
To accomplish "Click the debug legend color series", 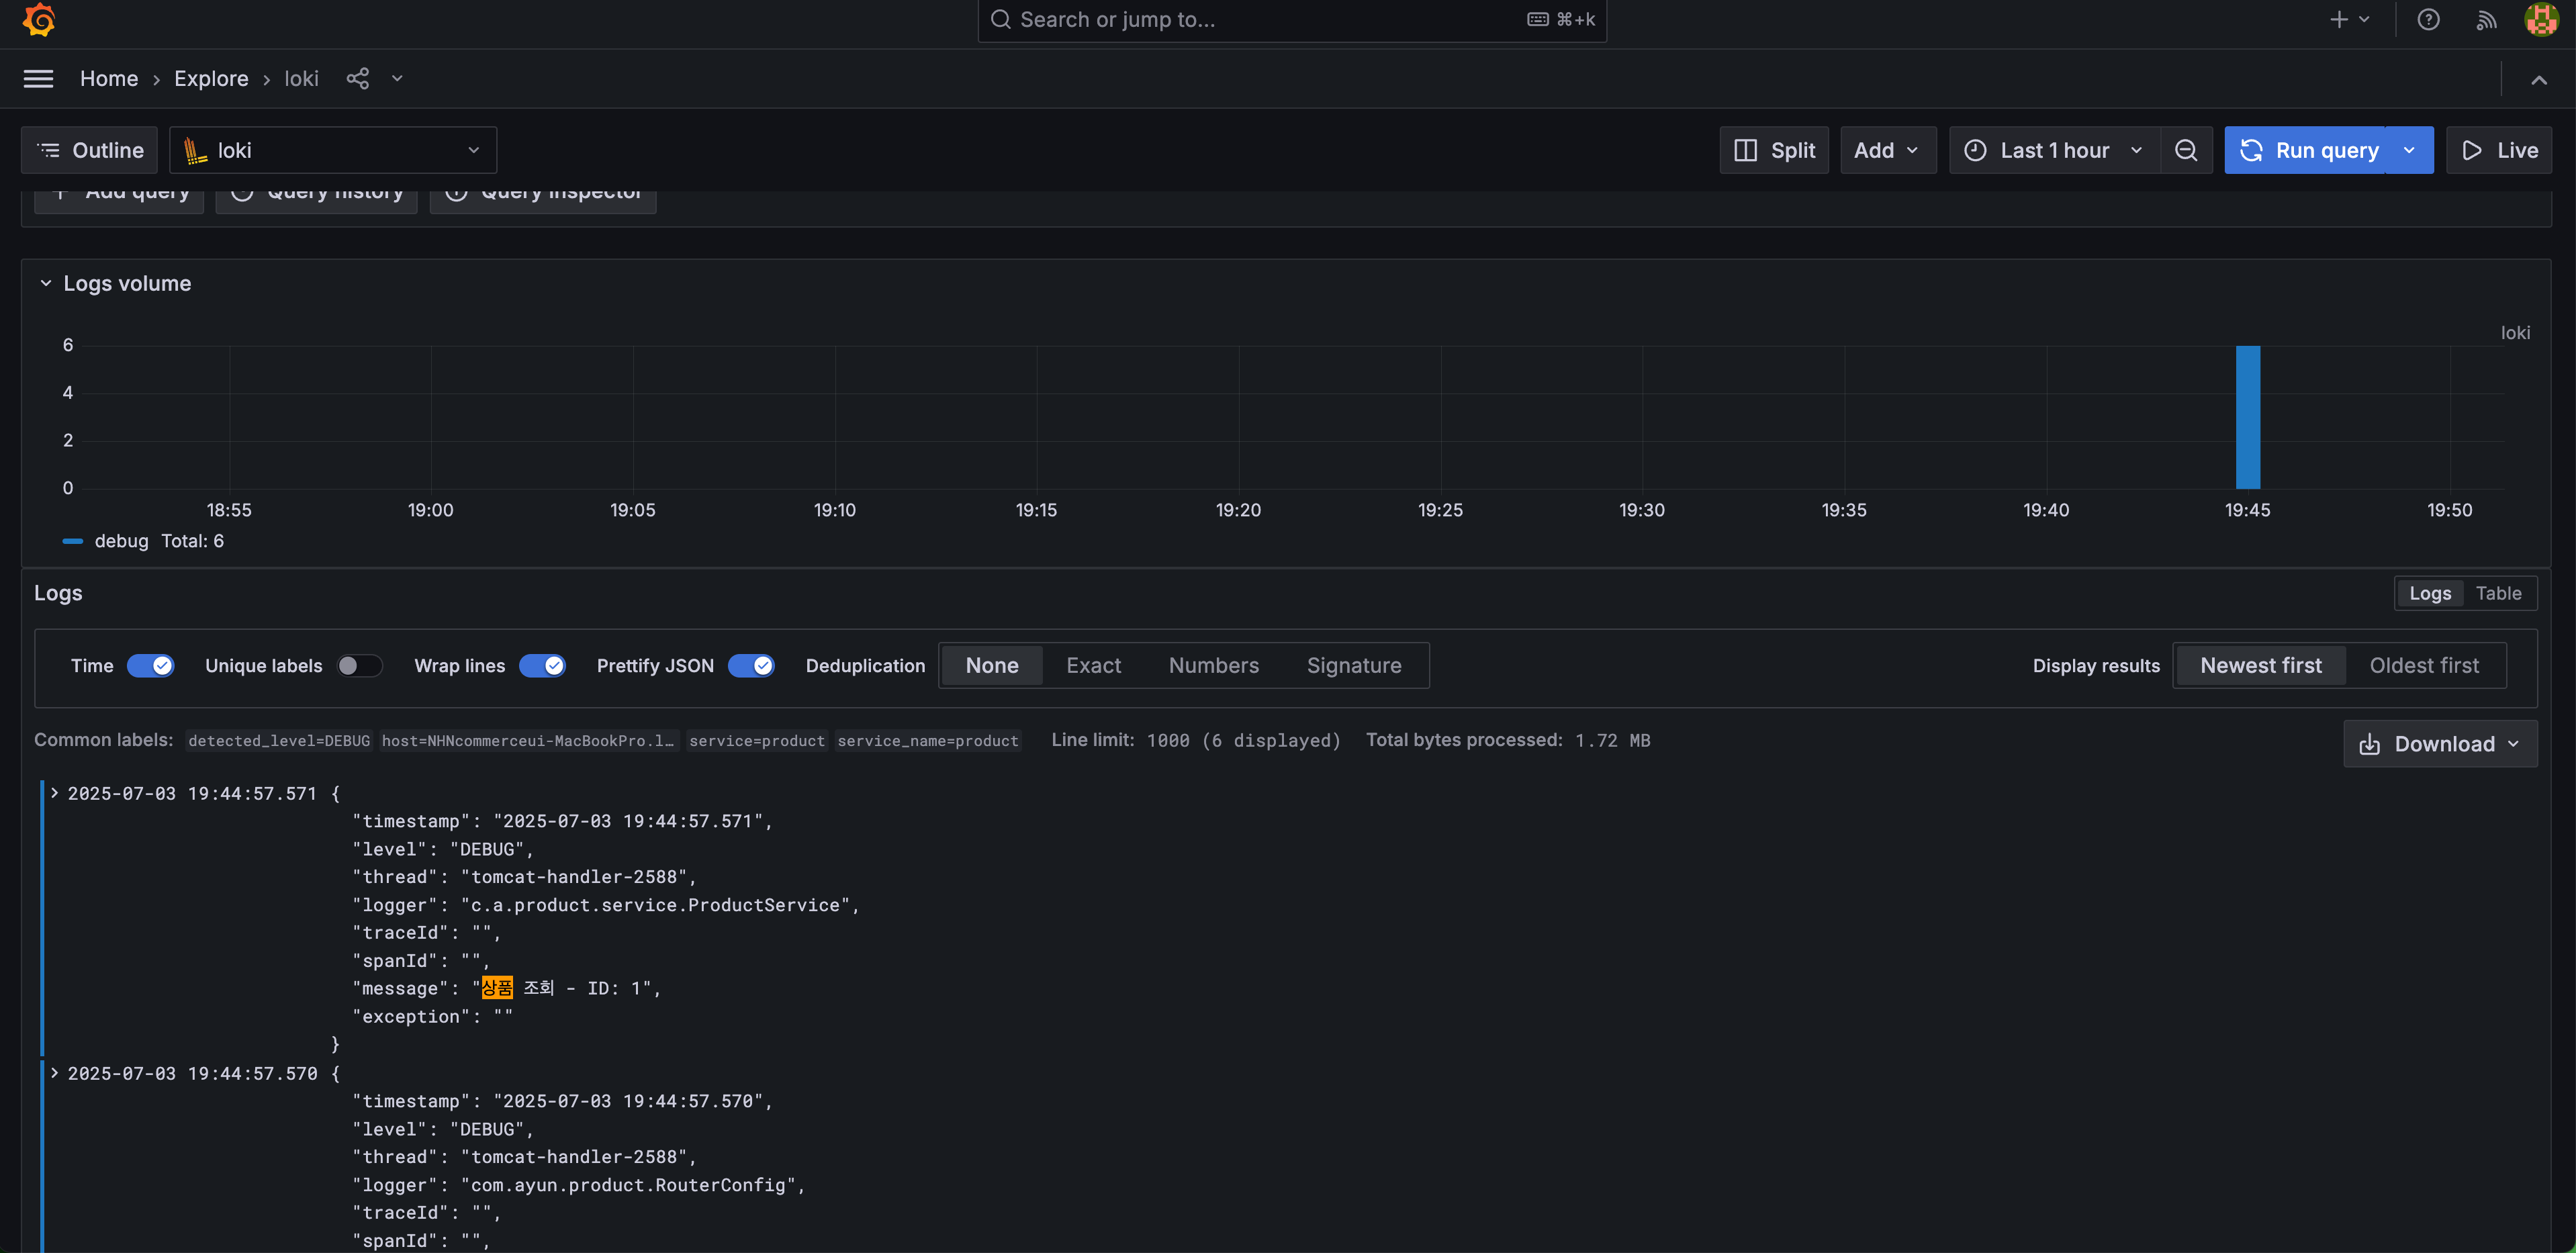I will pyautogui.click(x=72, y=541).
